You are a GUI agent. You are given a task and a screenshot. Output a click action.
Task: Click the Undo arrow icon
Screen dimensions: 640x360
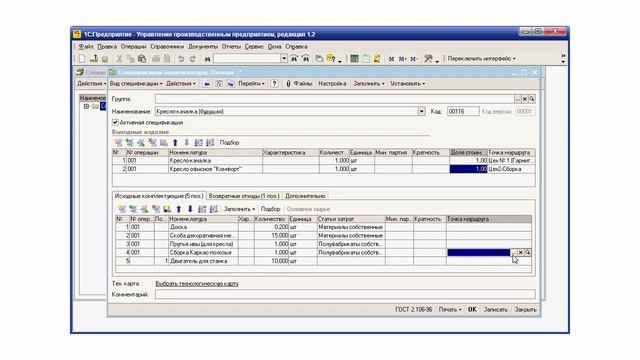(181, 59)
